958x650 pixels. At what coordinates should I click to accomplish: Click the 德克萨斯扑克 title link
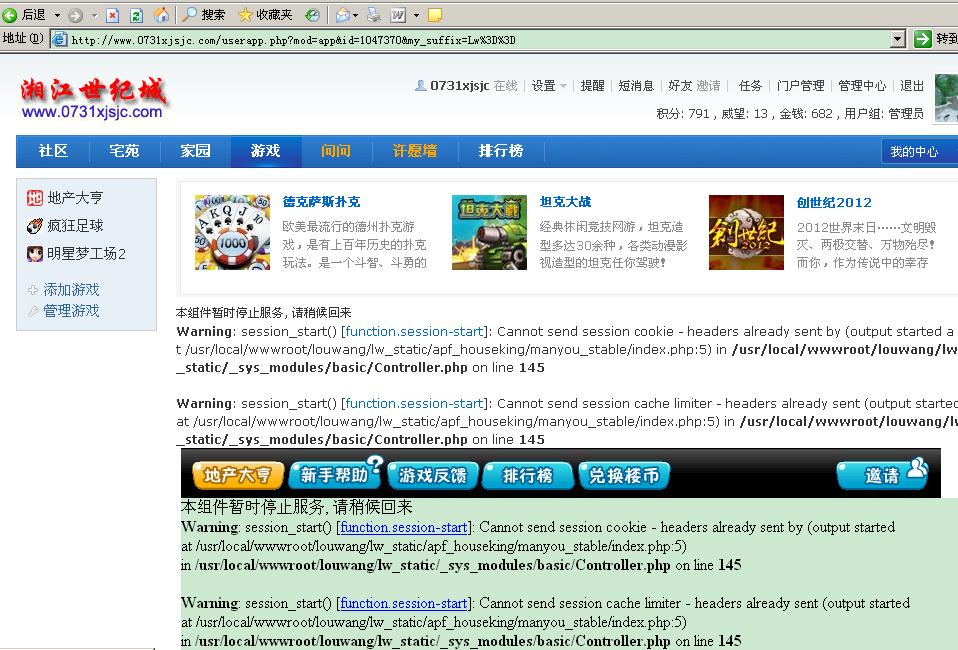321,202
